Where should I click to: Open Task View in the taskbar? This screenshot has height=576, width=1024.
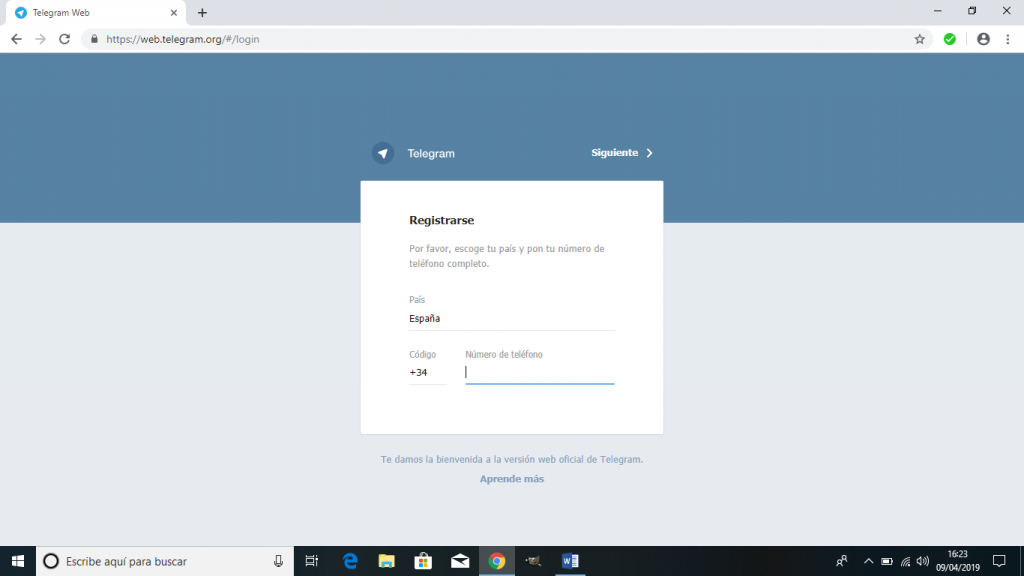coord(312,561)
